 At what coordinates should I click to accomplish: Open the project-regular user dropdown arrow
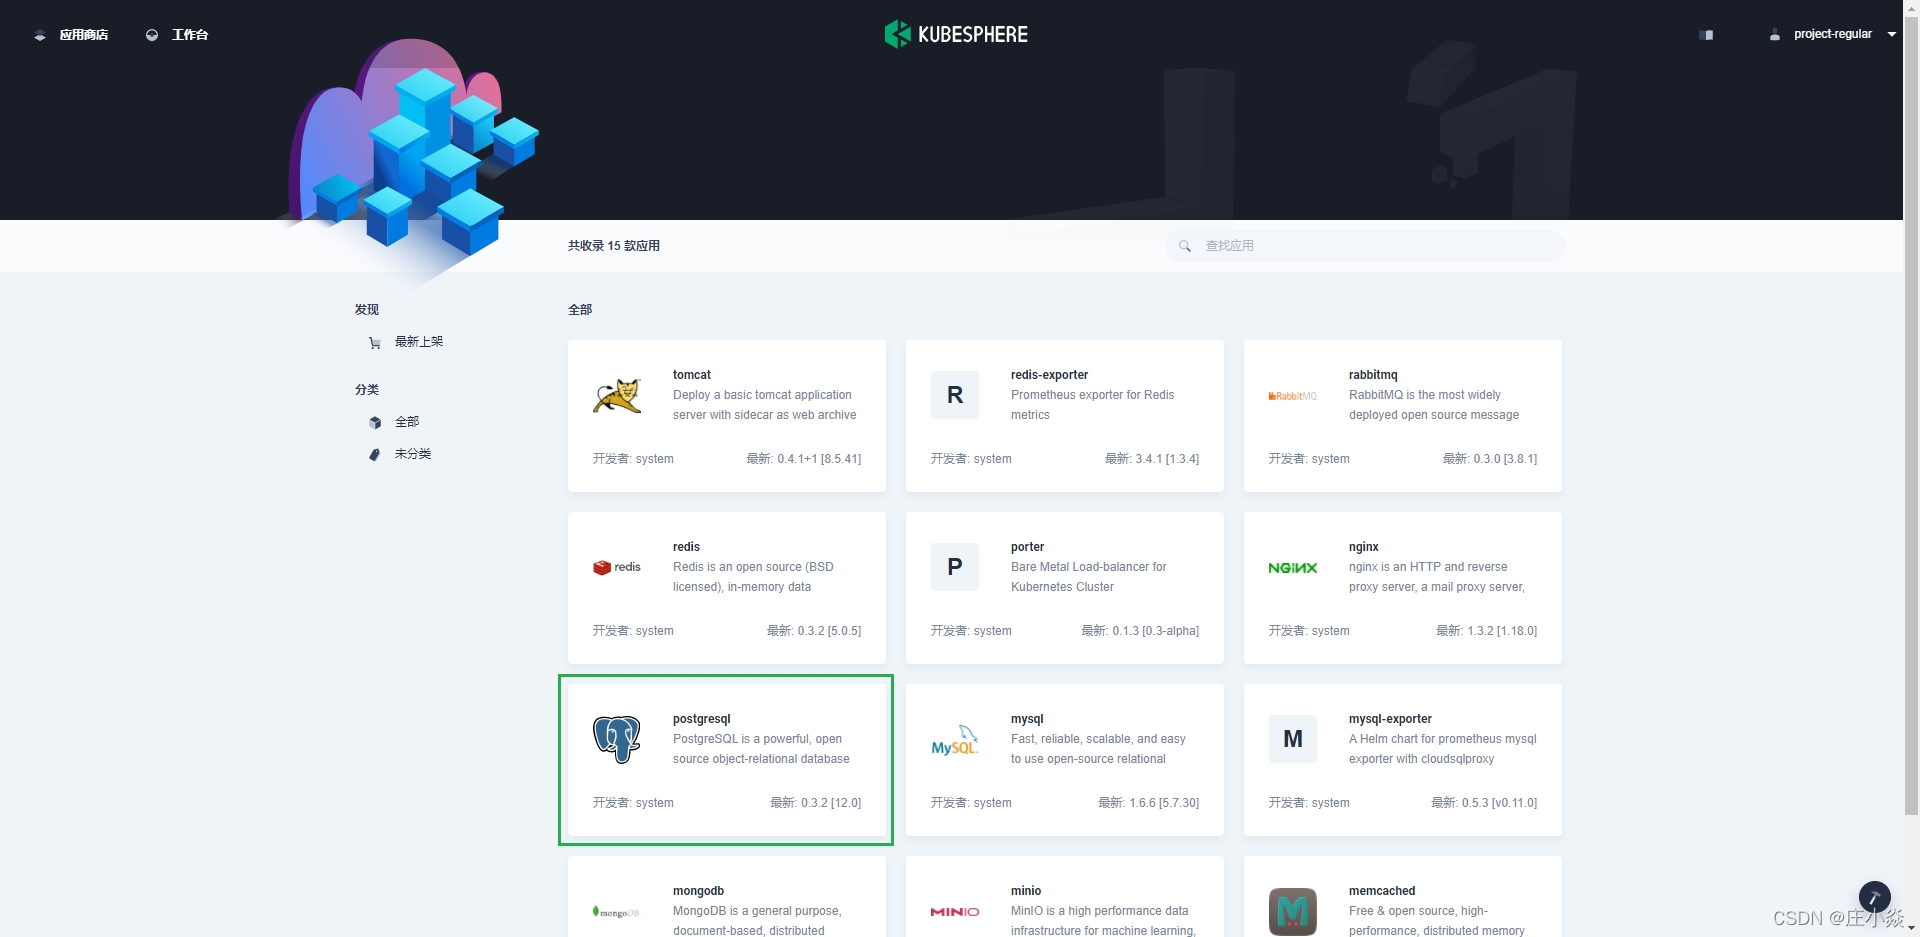pyautogui.click(x=1892, y=35)
